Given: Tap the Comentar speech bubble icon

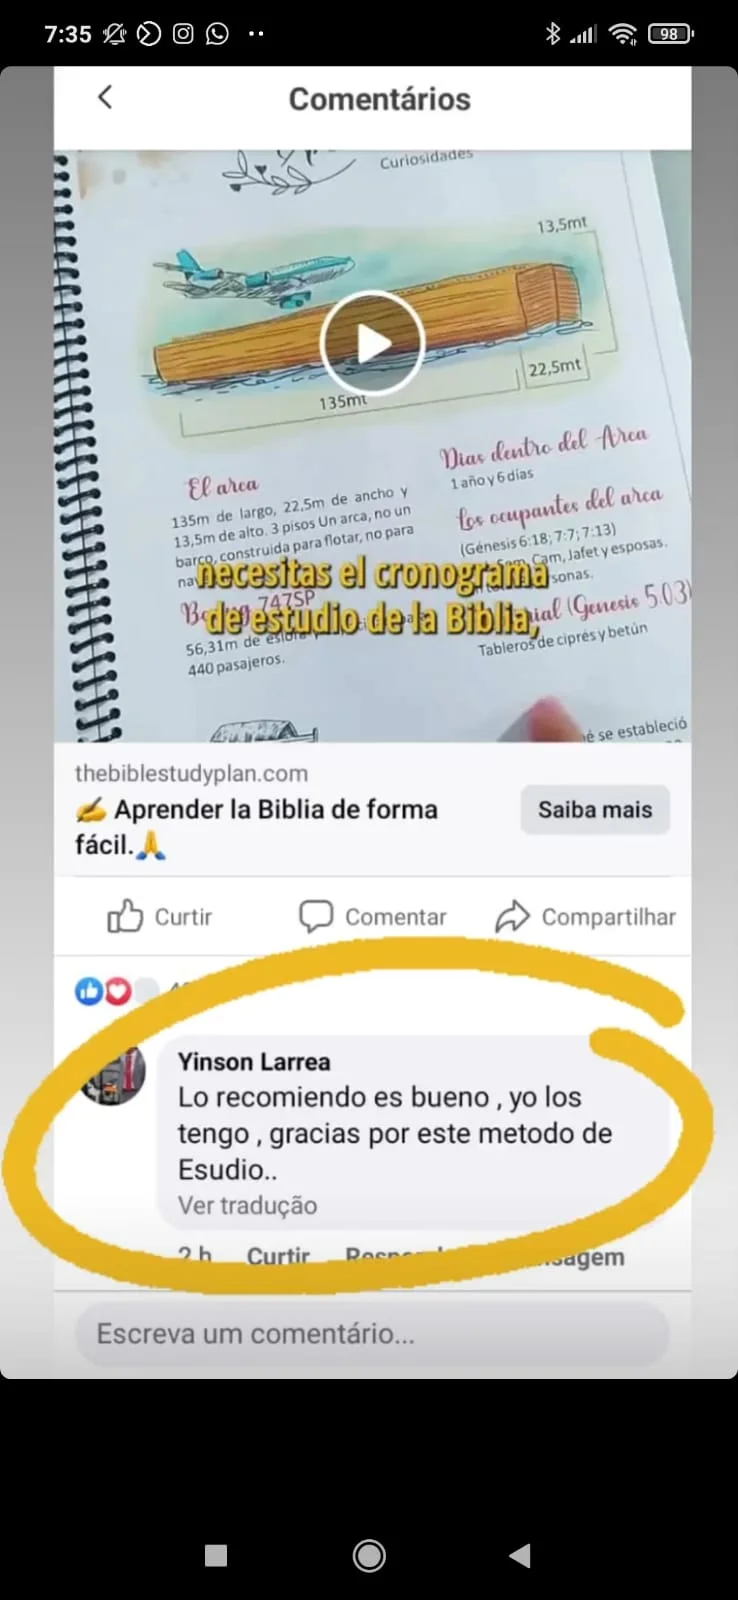Looking at the screenshot, I should coord(316,916).
